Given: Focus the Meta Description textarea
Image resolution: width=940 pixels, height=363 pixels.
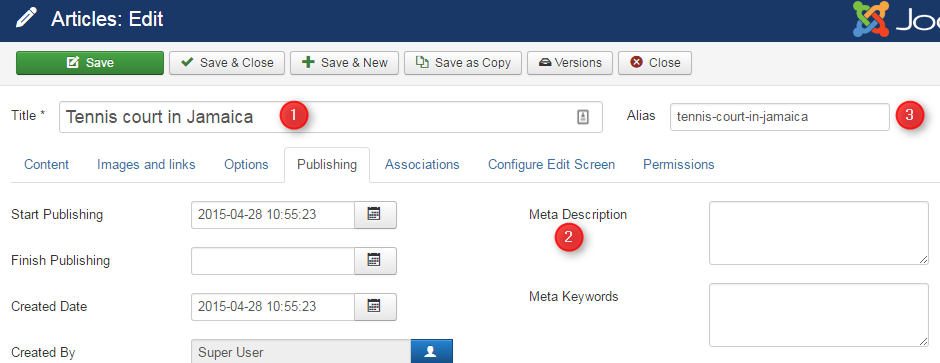Looking at the screenshot, I should point(819,233).
